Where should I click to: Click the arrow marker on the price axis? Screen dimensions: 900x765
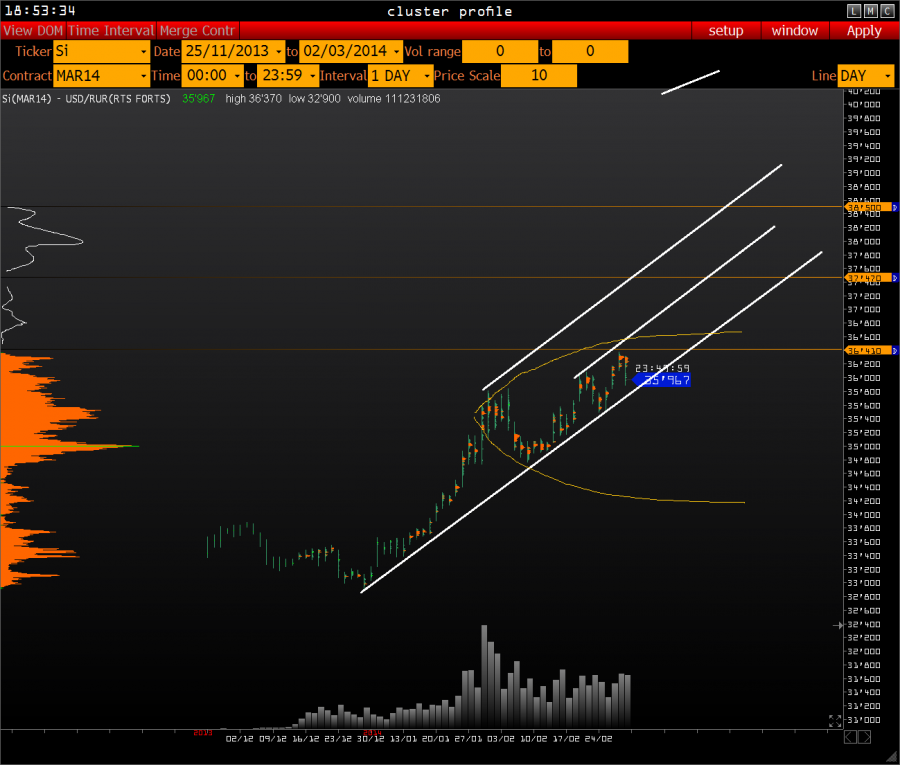point(840,625)
